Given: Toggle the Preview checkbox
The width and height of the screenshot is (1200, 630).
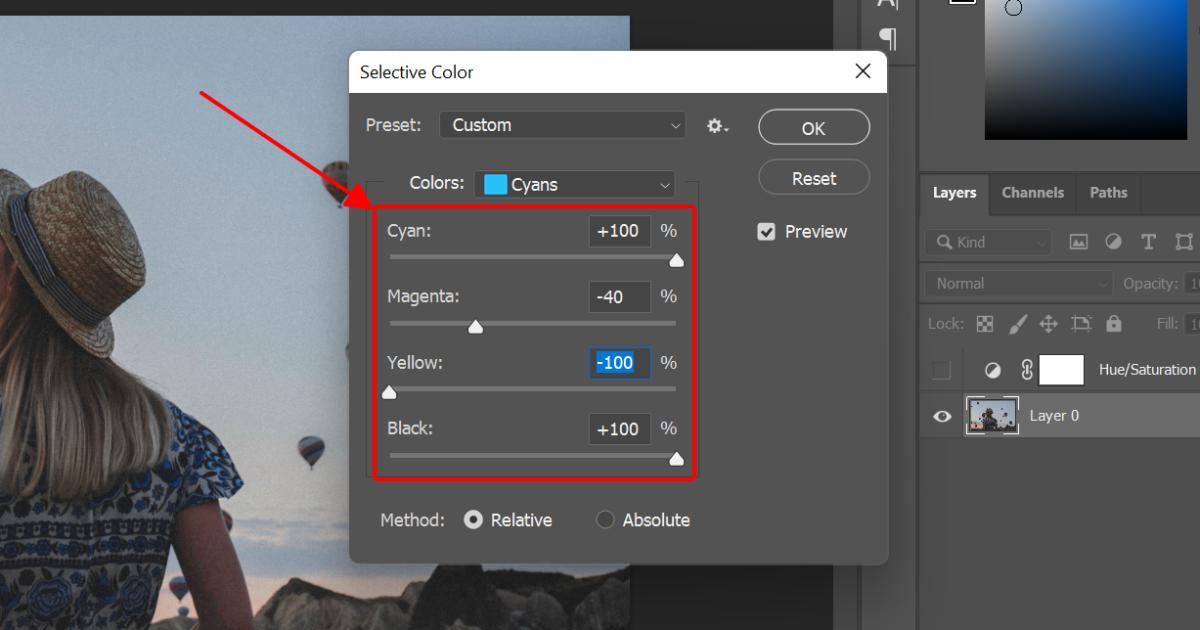Looking at the screenshot, I should (x=767, y=231).
